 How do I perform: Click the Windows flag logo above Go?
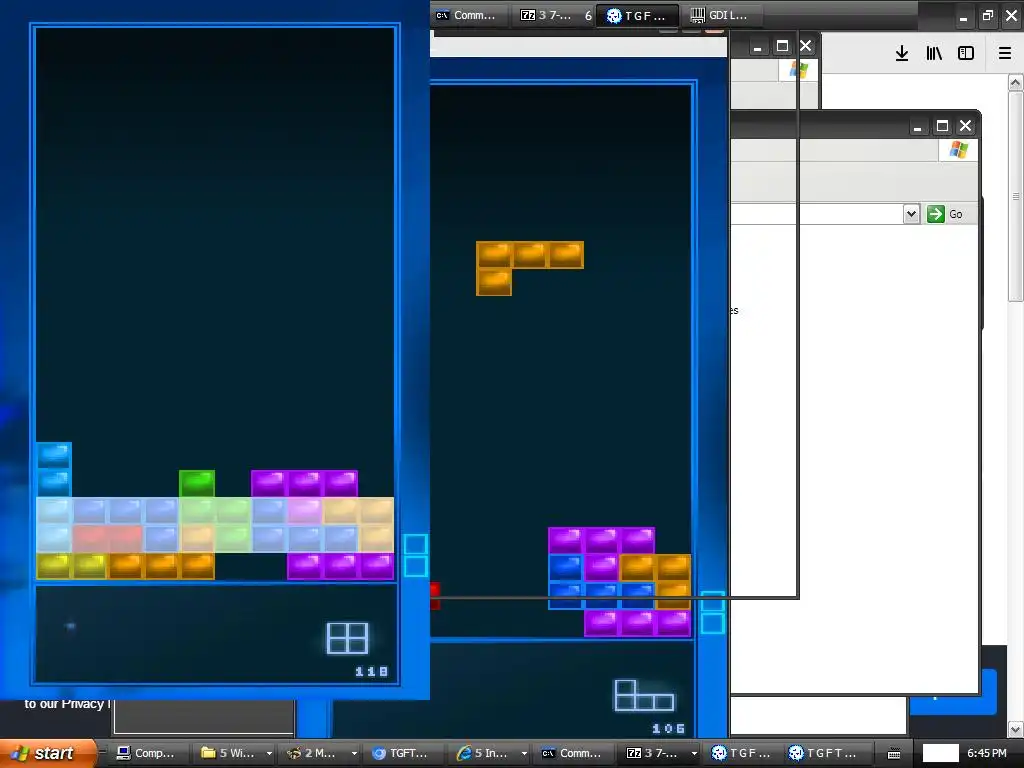tap(958, 150)
